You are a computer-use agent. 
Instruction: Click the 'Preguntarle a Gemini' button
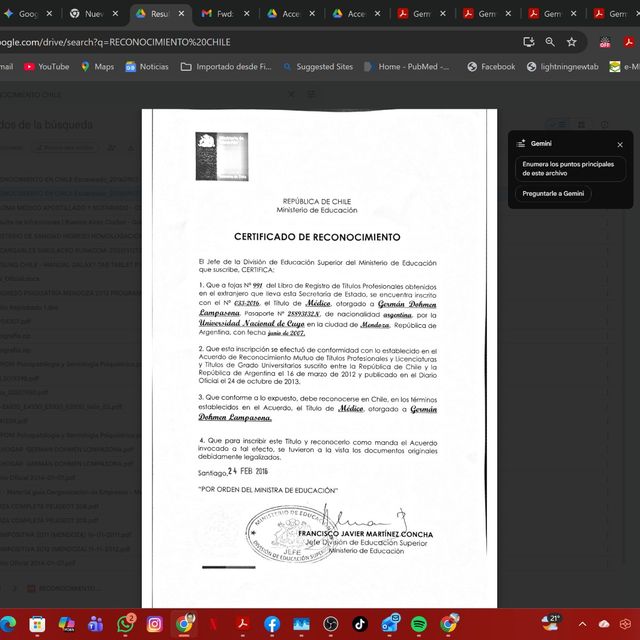[x=553, y=193]
